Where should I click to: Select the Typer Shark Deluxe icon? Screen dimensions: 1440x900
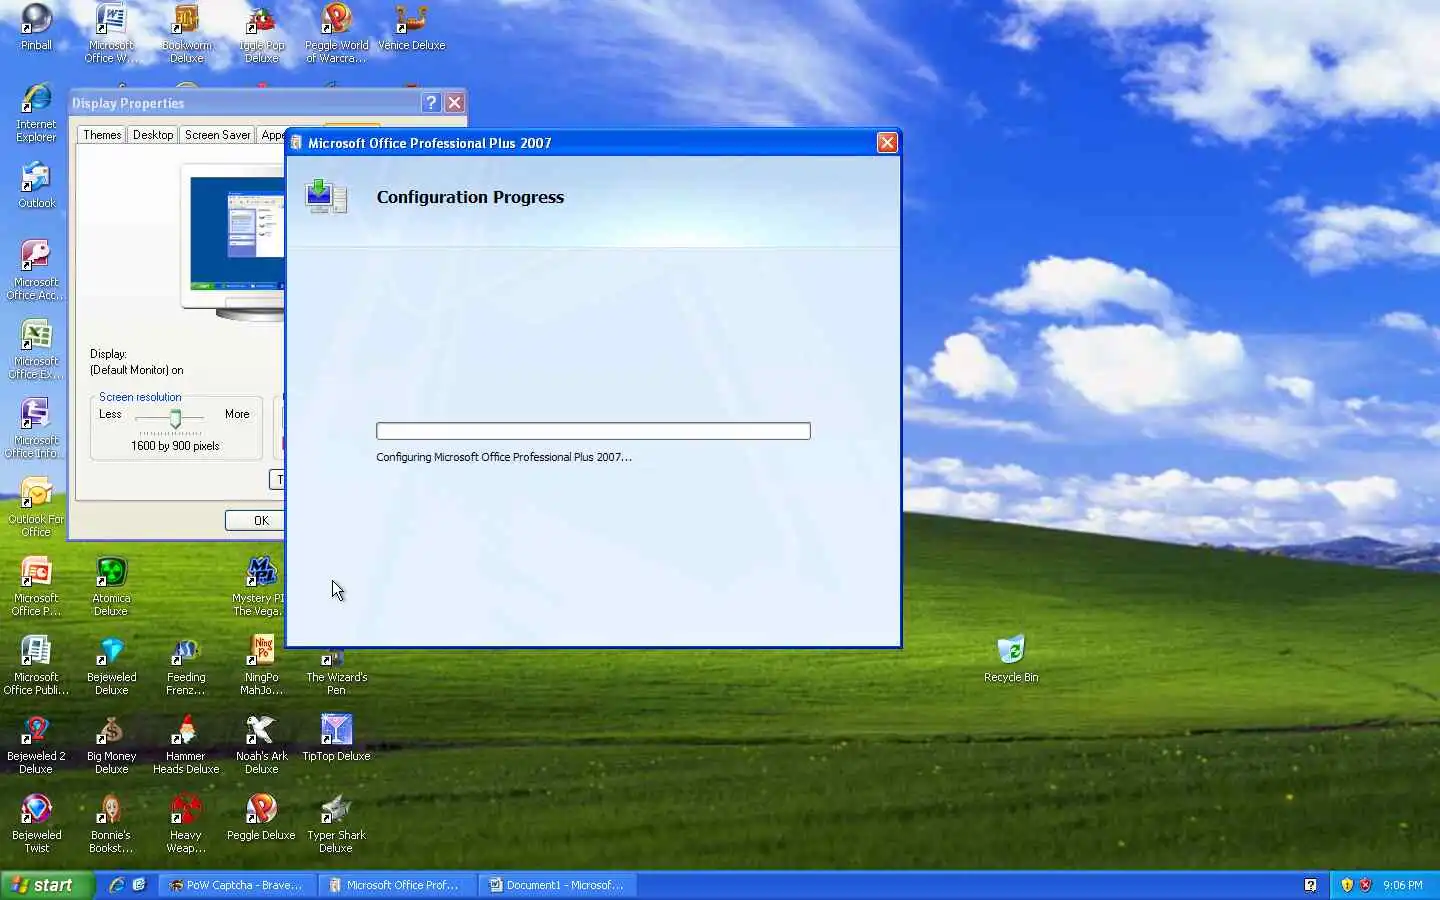tap(336, 823)
